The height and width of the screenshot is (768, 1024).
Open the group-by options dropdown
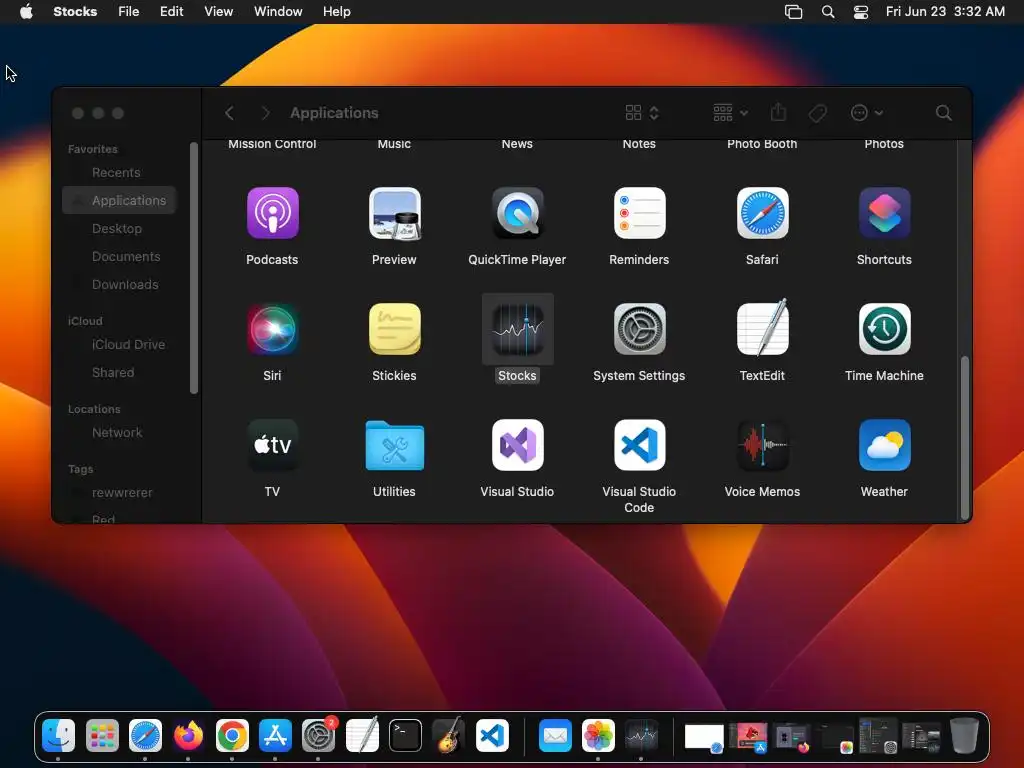coord(730,113)
